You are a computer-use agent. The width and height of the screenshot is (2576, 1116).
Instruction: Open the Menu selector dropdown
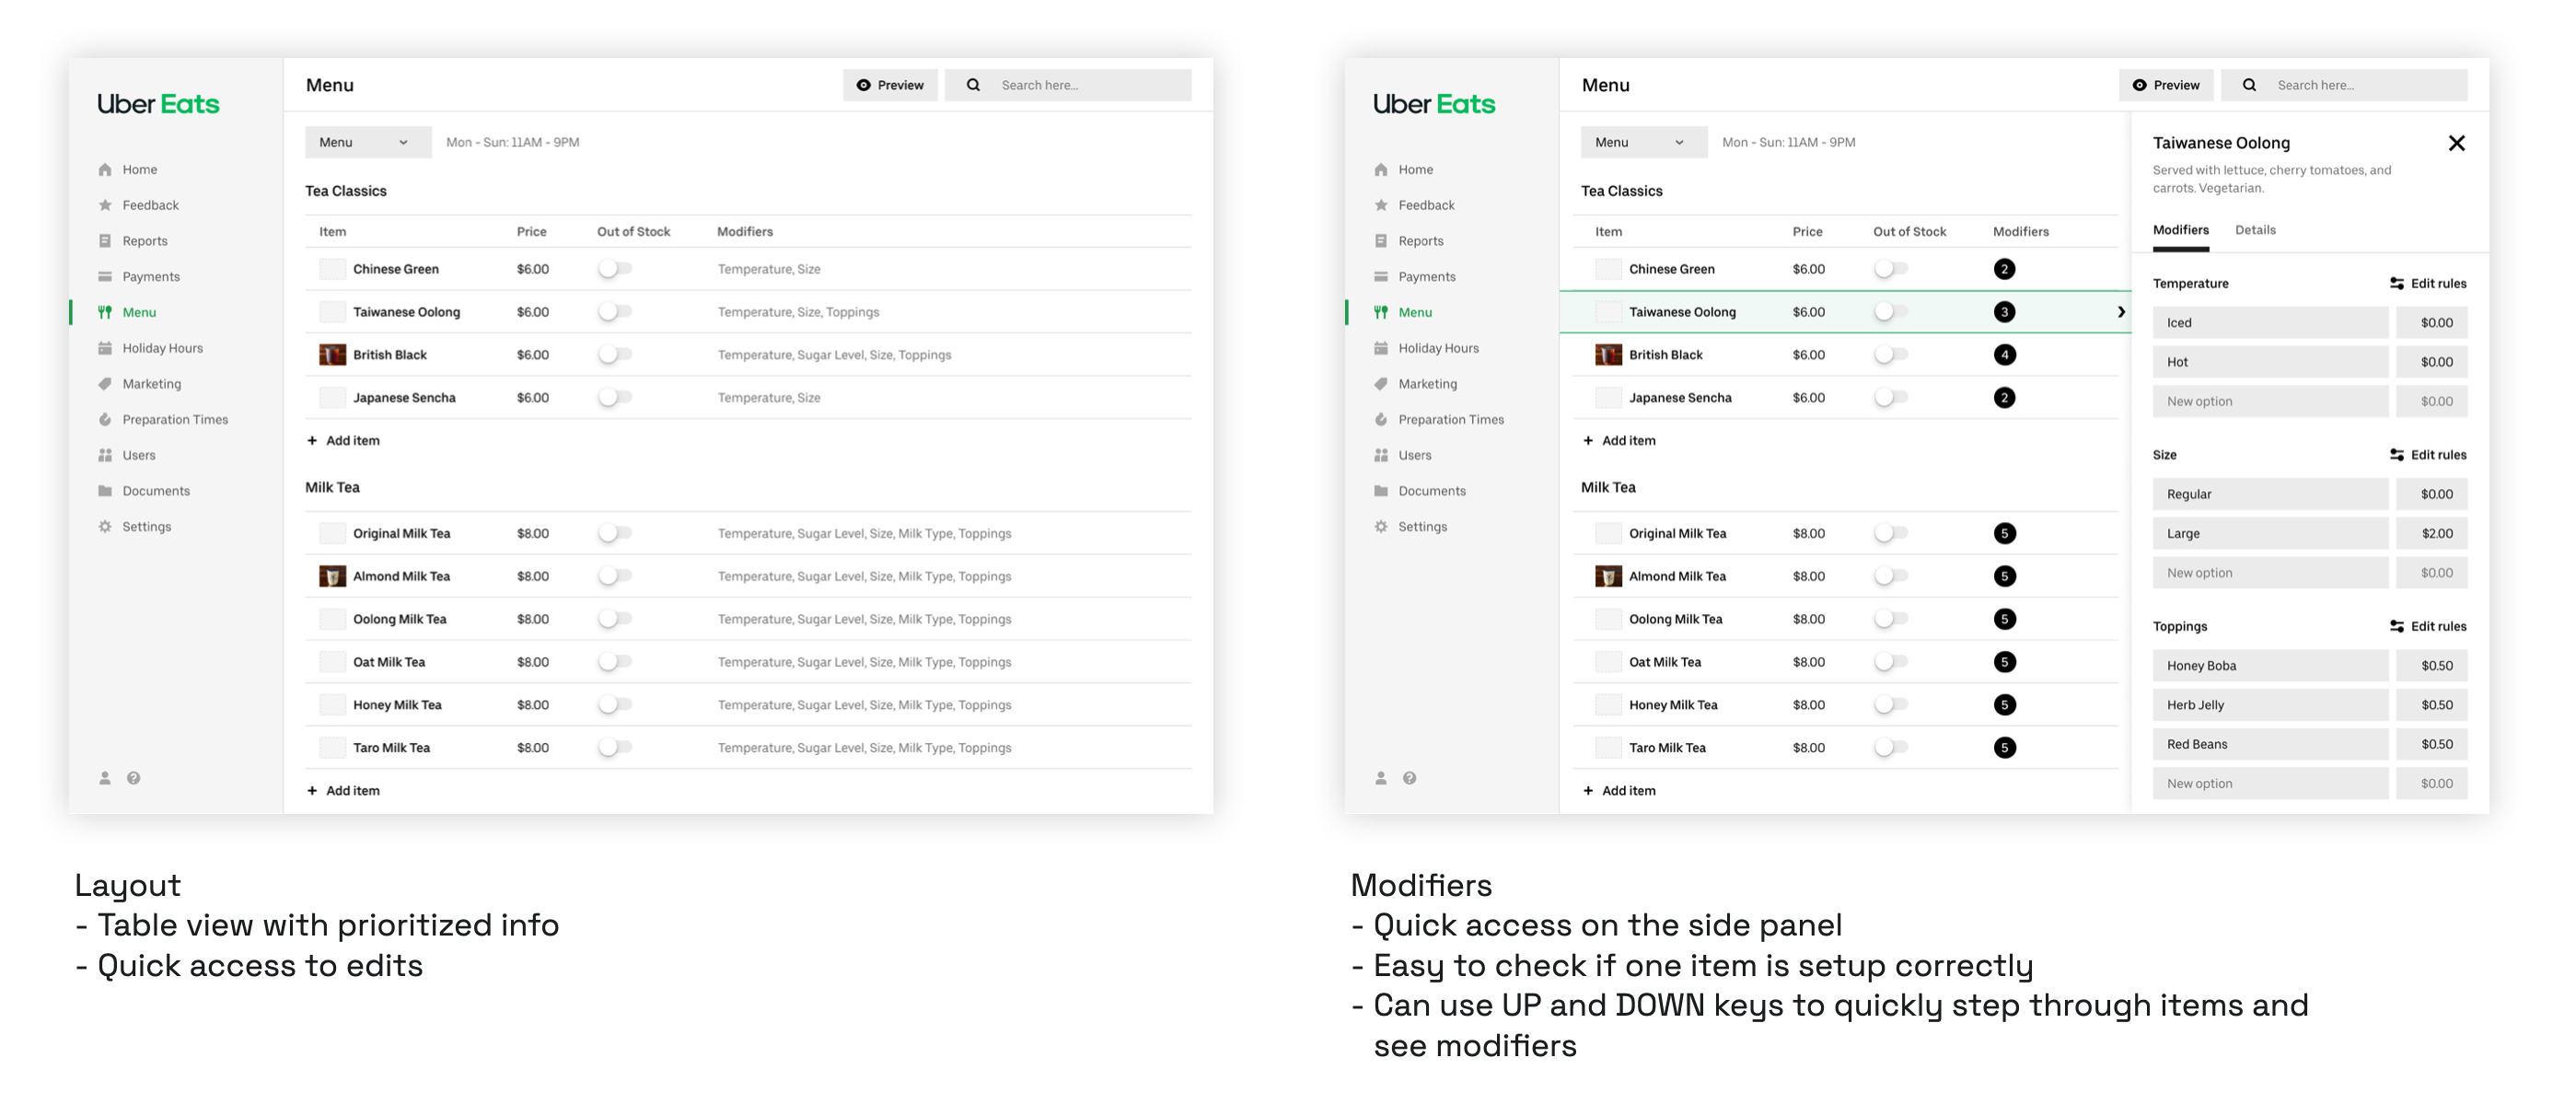pyautogui.click(x=368, y=141)
